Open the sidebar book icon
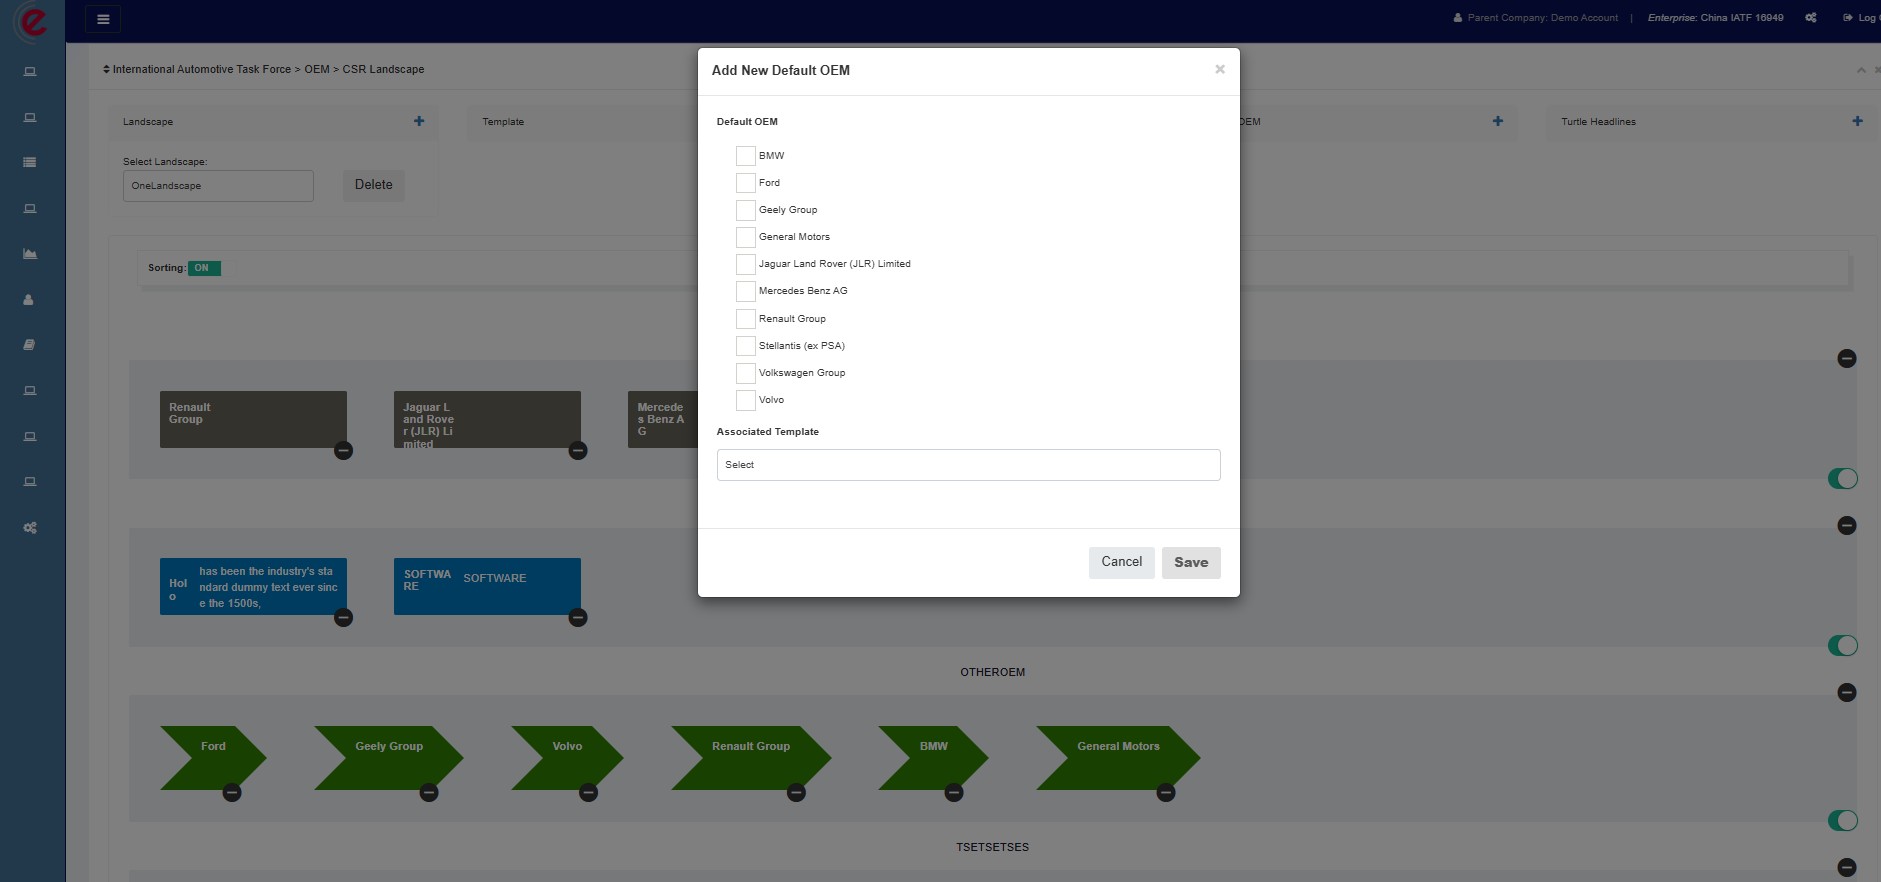This screenshot has height=882, width=1881. click(x=30, y=345)
